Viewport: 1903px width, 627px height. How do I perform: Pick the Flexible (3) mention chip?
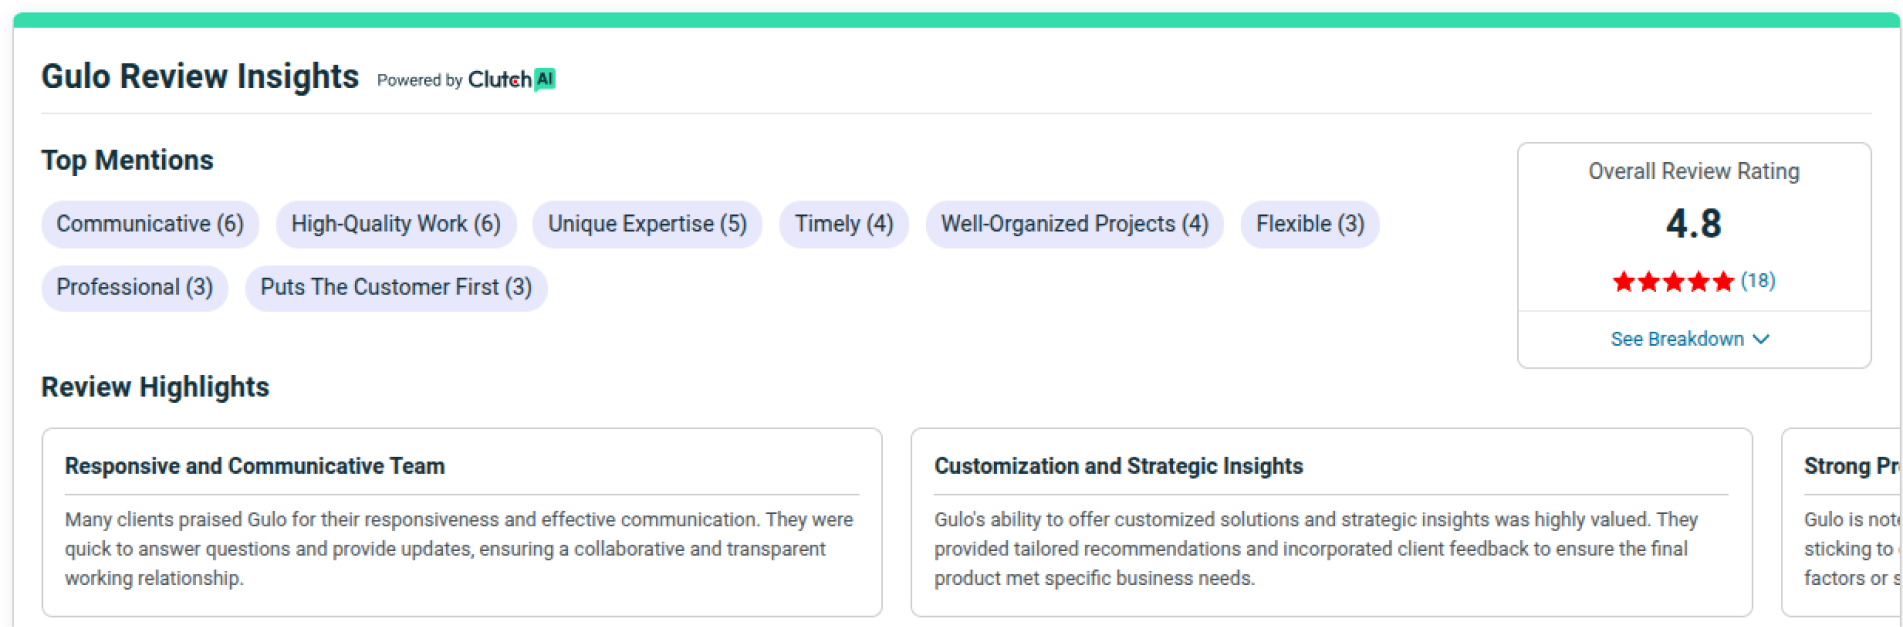1309,224
